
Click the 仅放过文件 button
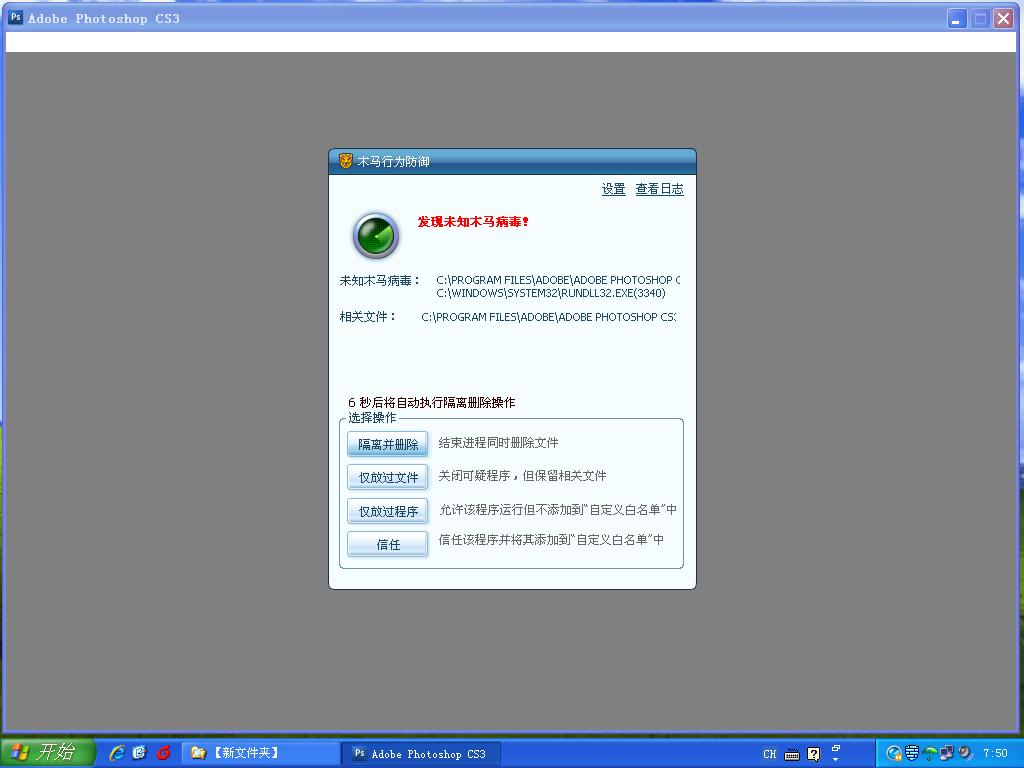coord(387,477)
